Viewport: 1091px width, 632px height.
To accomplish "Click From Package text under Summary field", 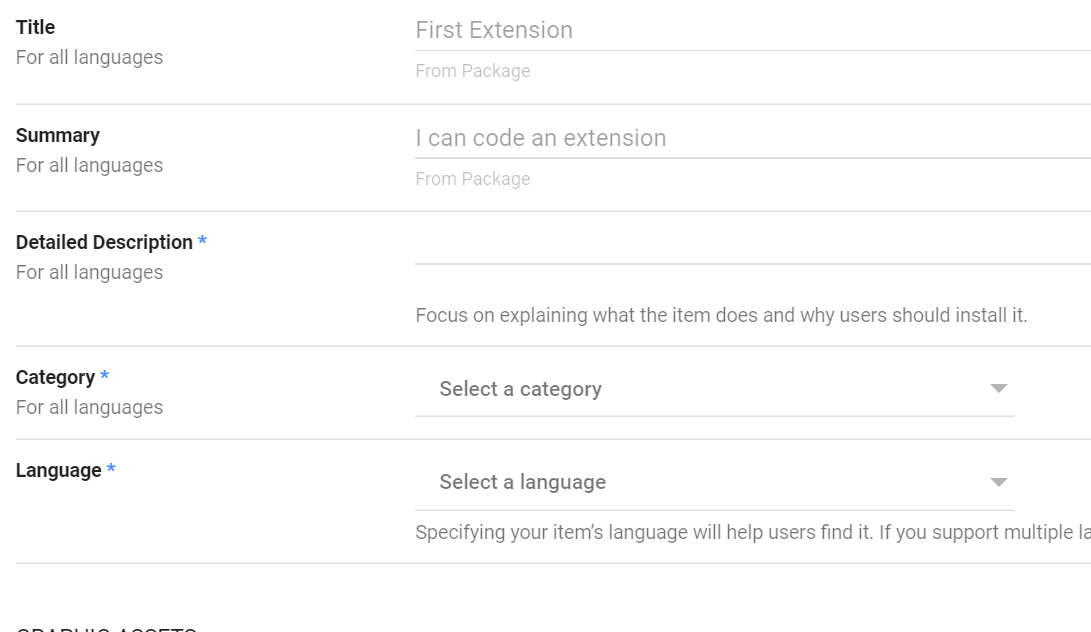I will tap(473, 179).
